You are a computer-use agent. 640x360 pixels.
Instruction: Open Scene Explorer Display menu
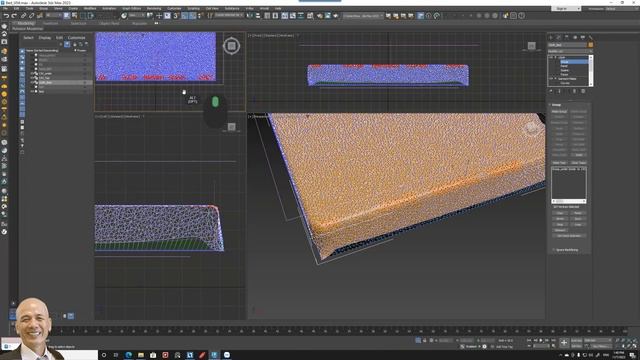(x=44, y=38)
